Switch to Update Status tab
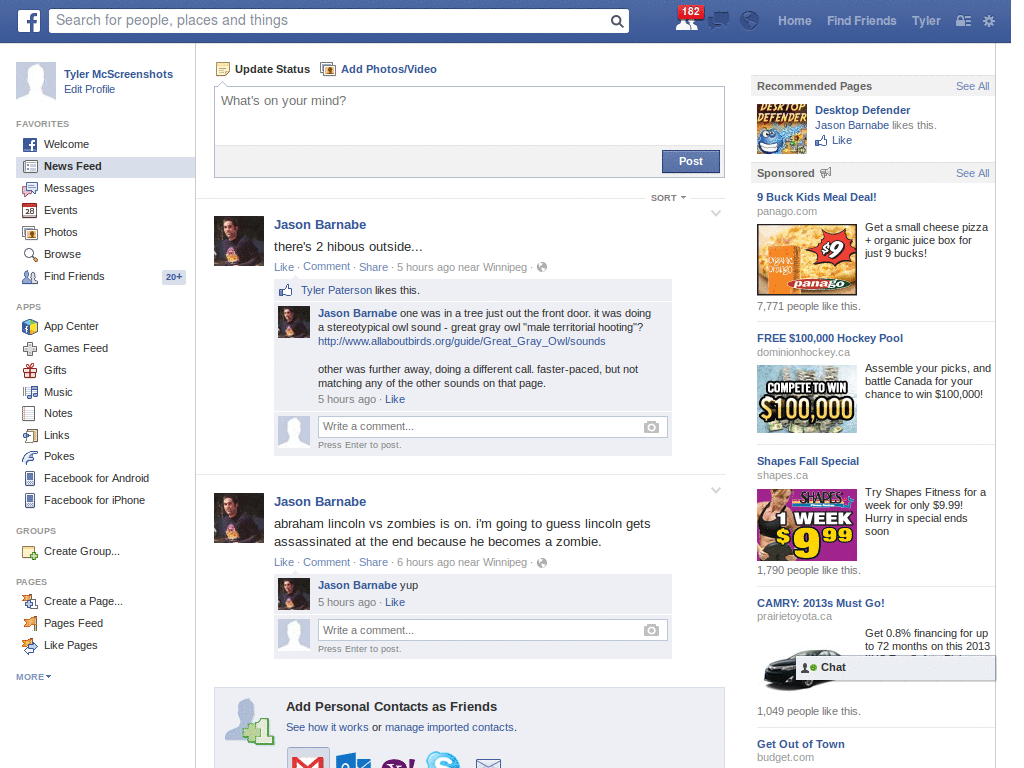 click(263, 69)
